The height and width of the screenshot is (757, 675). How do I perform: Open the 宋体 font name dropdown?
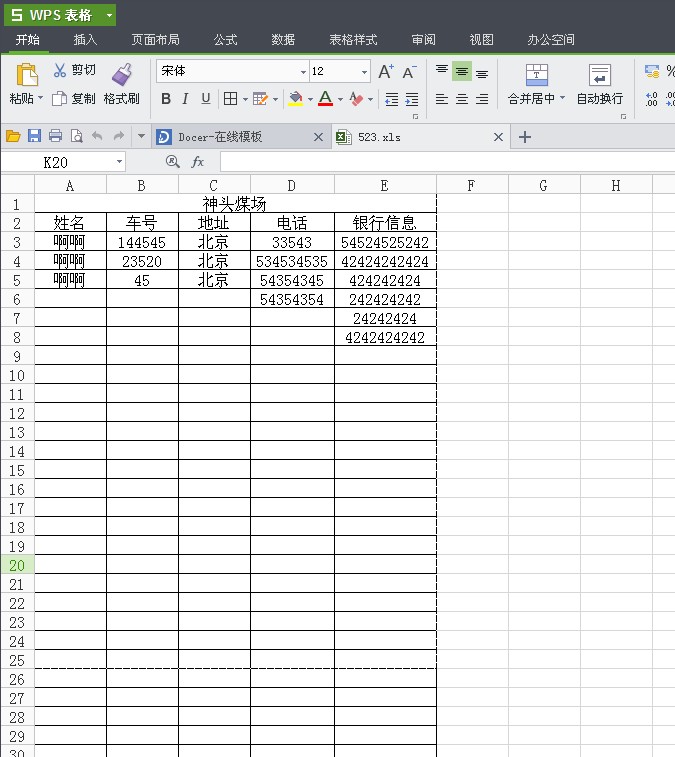[x=303, y=72]
